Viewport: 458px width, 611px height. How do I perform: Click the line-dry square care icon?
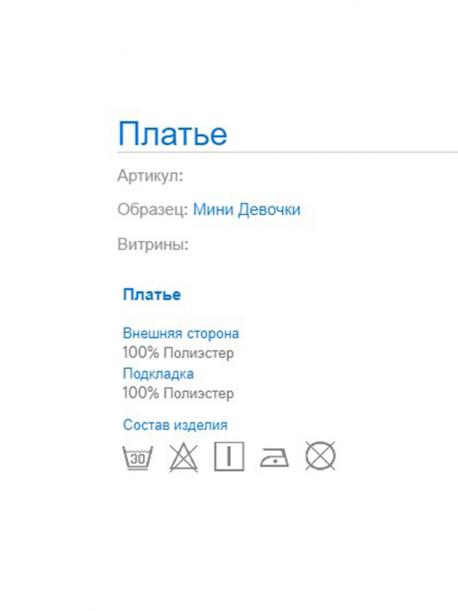pyautogui.click(x=229, y=456)
